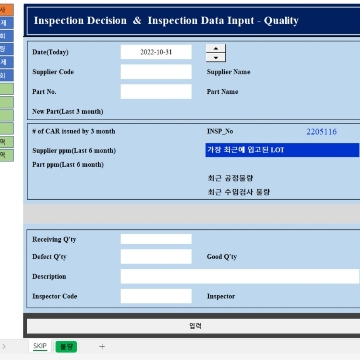Click the Part ppm(Last 6 month) label
360x360 pixels.
point(68,165)
